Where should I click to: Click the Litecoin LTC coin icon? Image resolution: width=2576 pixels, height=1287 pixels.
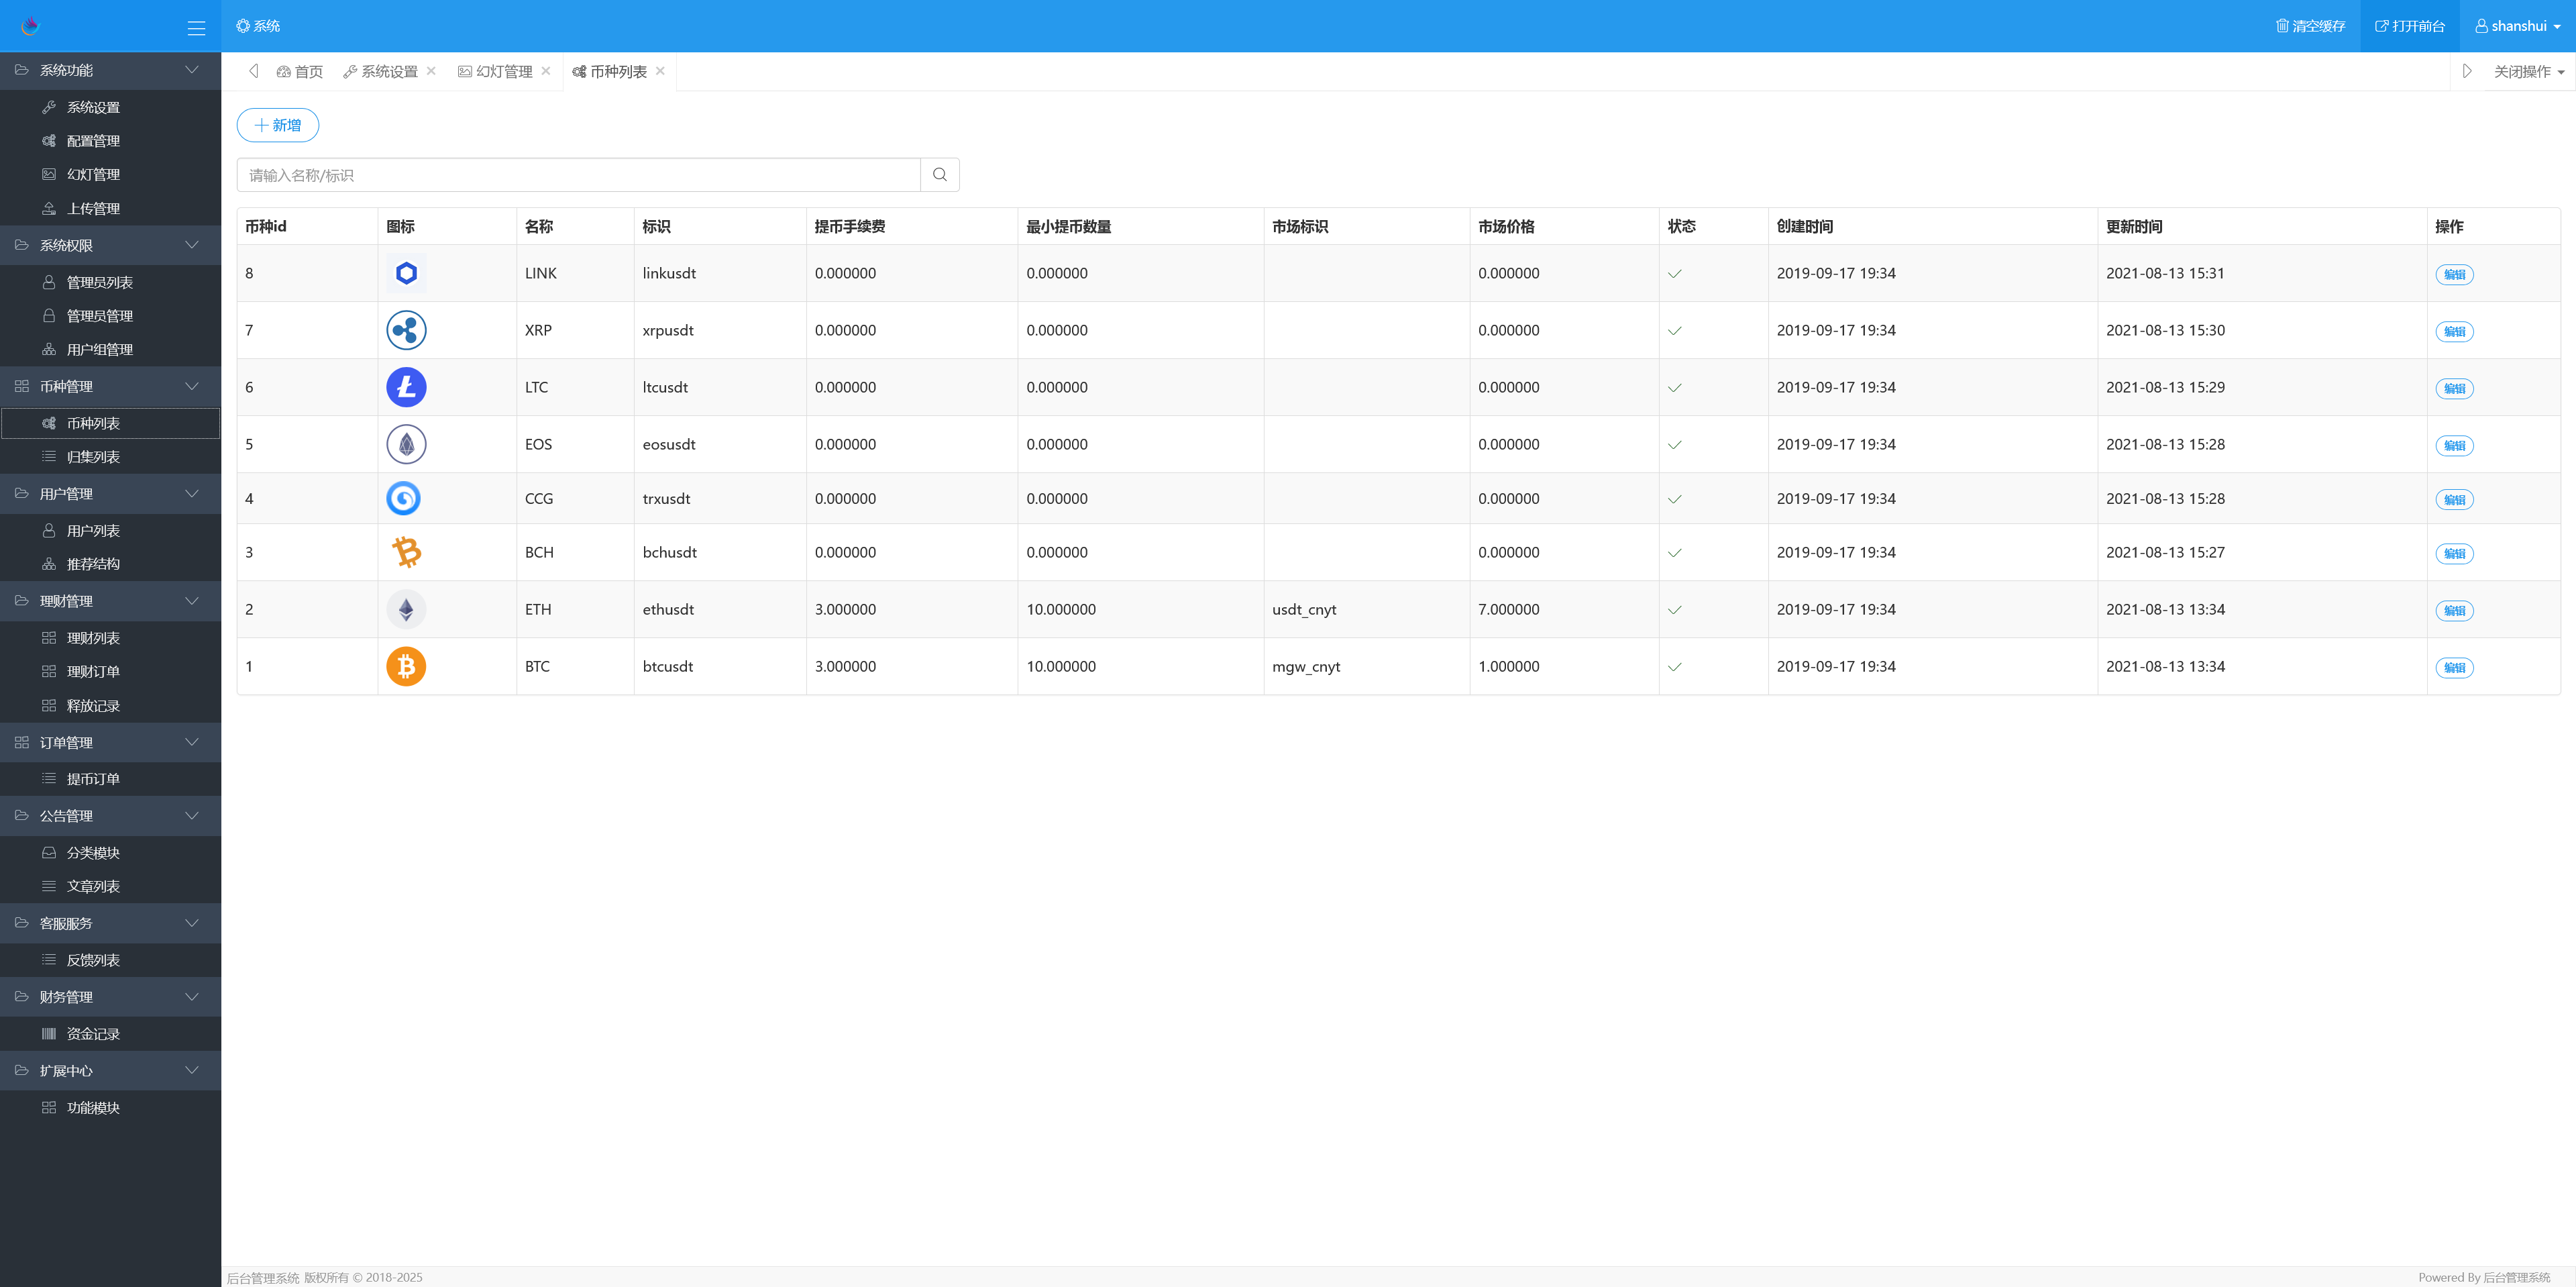tap(406, 387)
